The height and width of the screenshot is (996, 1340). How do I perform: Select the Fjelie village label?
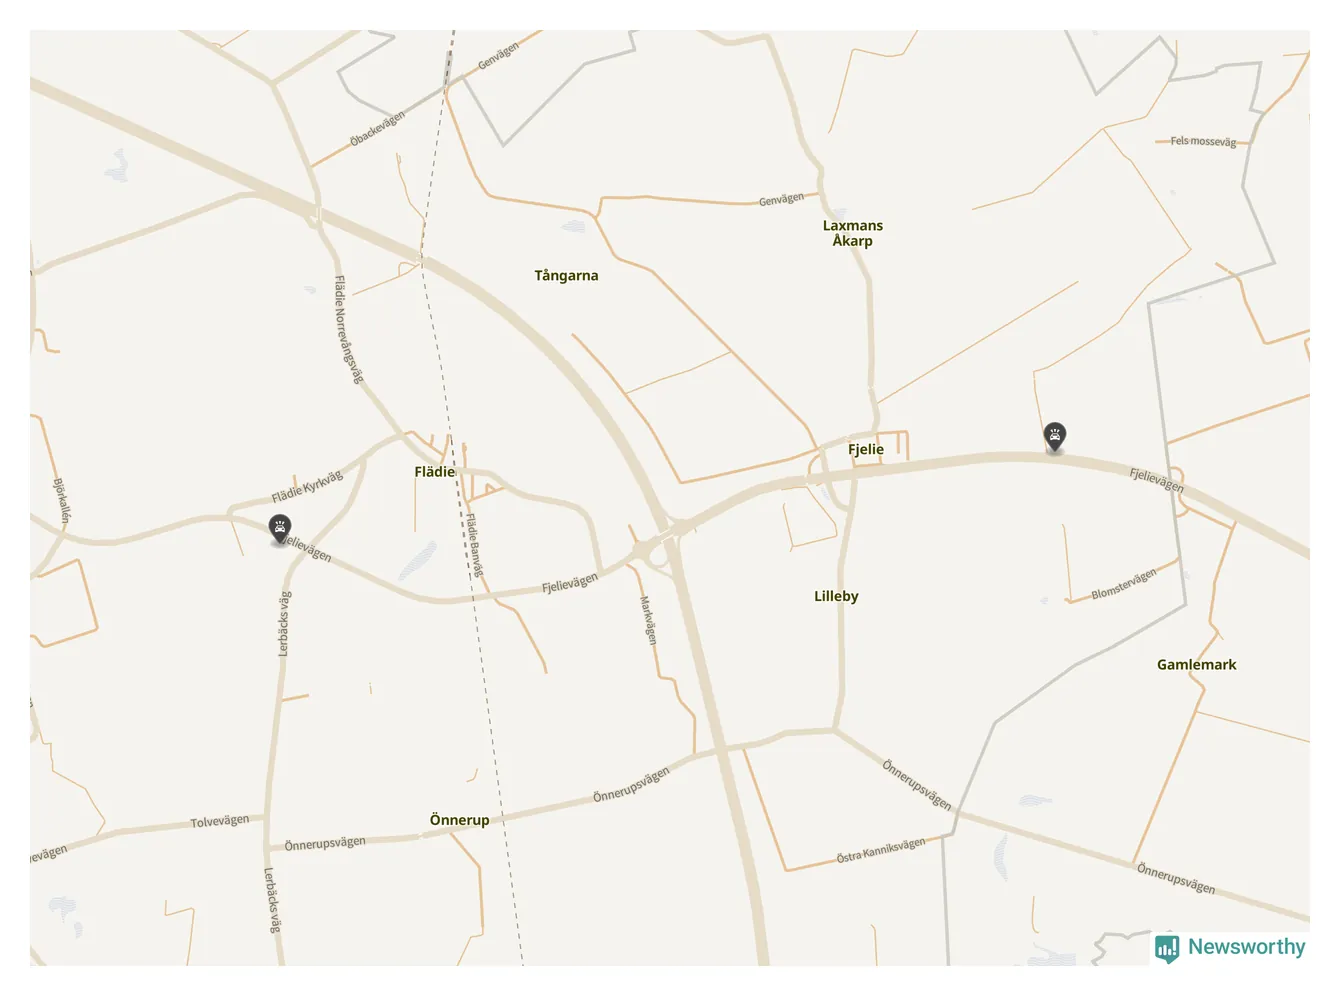[866, 450]
